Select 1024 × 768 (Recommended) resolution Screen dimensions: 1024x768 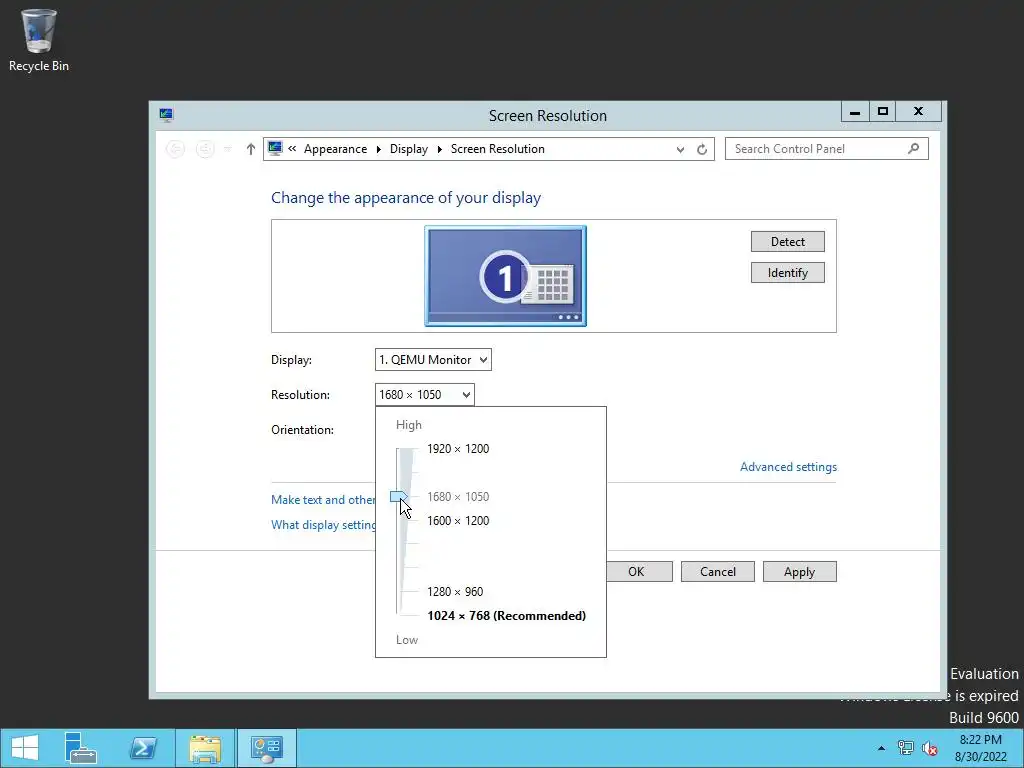(x=506, y=616)
